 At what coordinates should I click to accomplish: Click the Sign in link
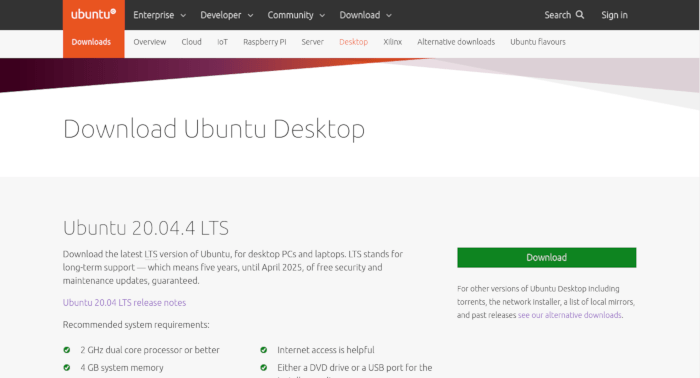point(614,15)
